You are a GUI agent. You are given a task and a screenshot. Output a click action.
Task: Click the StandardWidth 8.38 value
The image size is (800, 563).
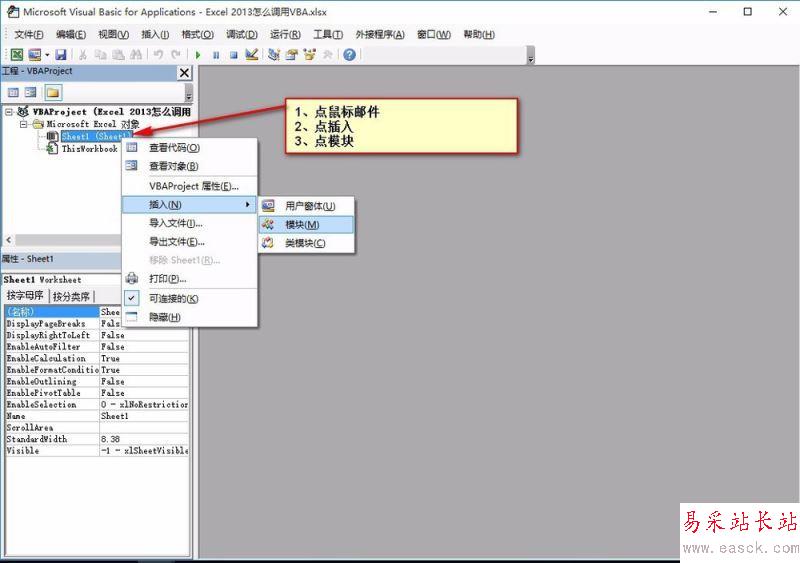coord(144,439)
